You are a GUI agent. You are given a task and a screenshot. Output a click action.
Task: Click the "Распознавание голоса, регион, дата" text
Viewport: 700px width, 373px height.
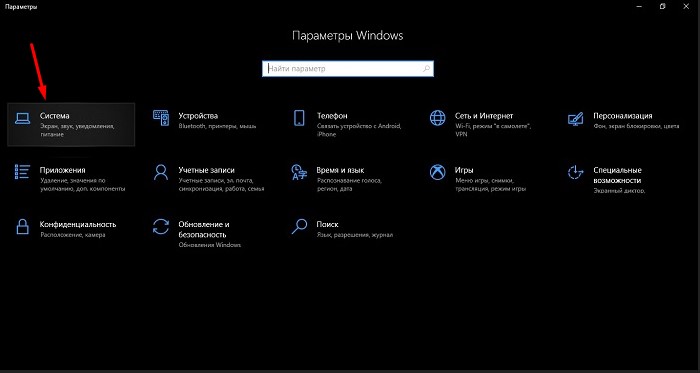[x=349, y=185]
